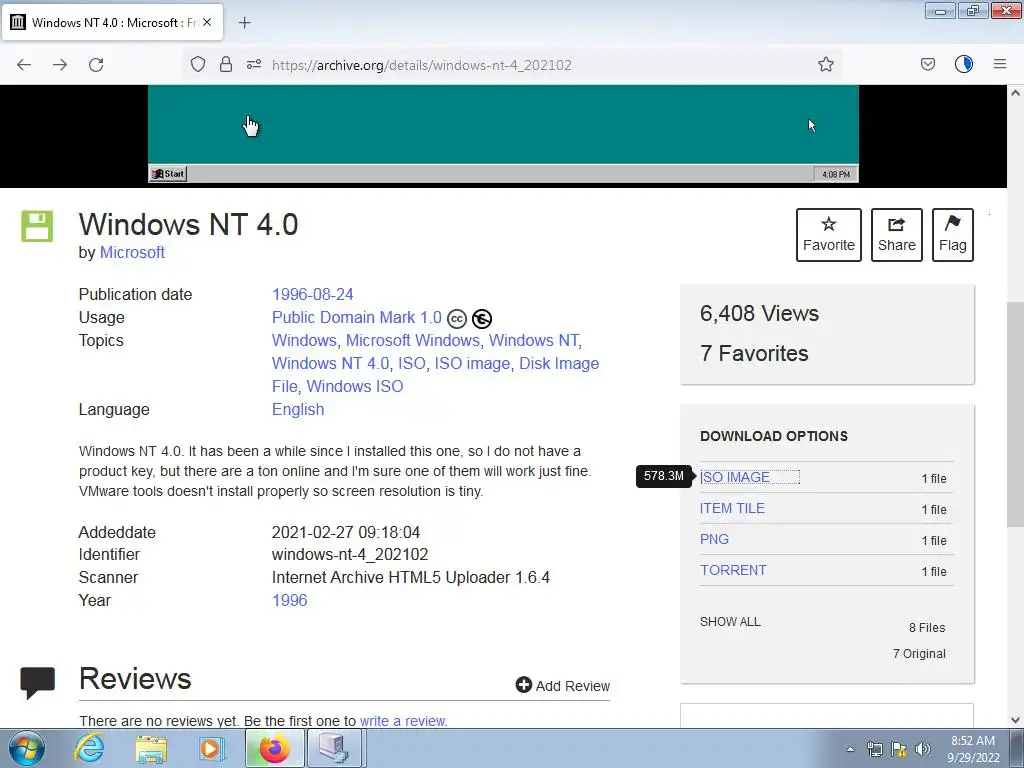Open the 1996 year link
Screen dimensions: 1024x768
pyautogui.click(x=289, y=600)
